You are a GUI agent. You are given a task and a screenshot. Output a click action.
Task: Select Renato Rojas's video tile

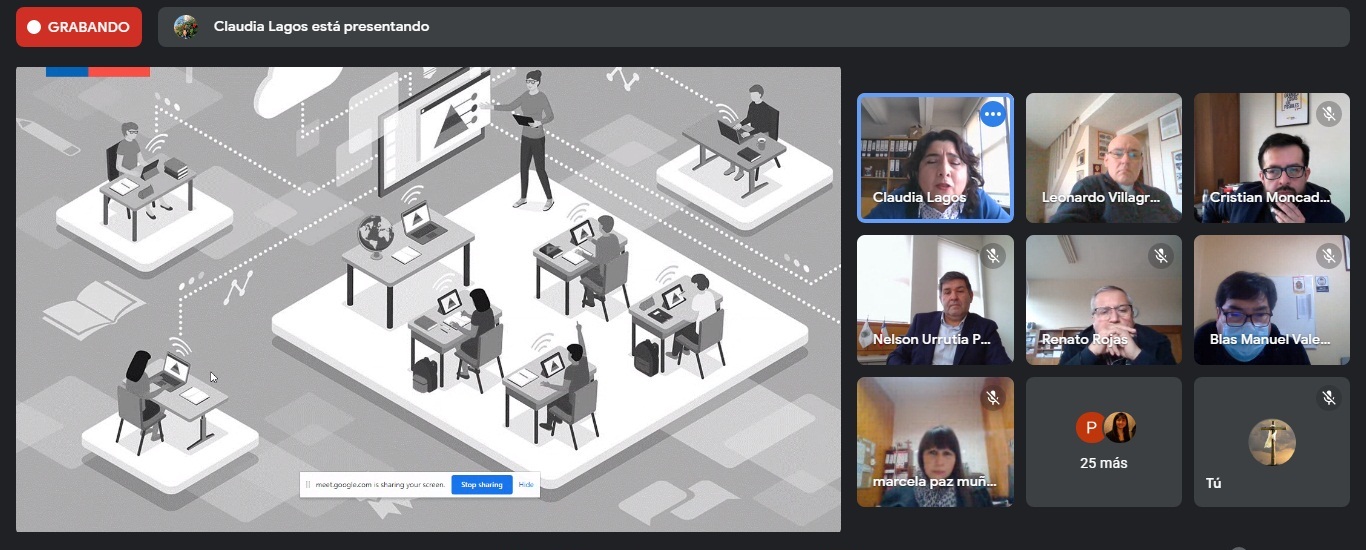point(1104,299)
